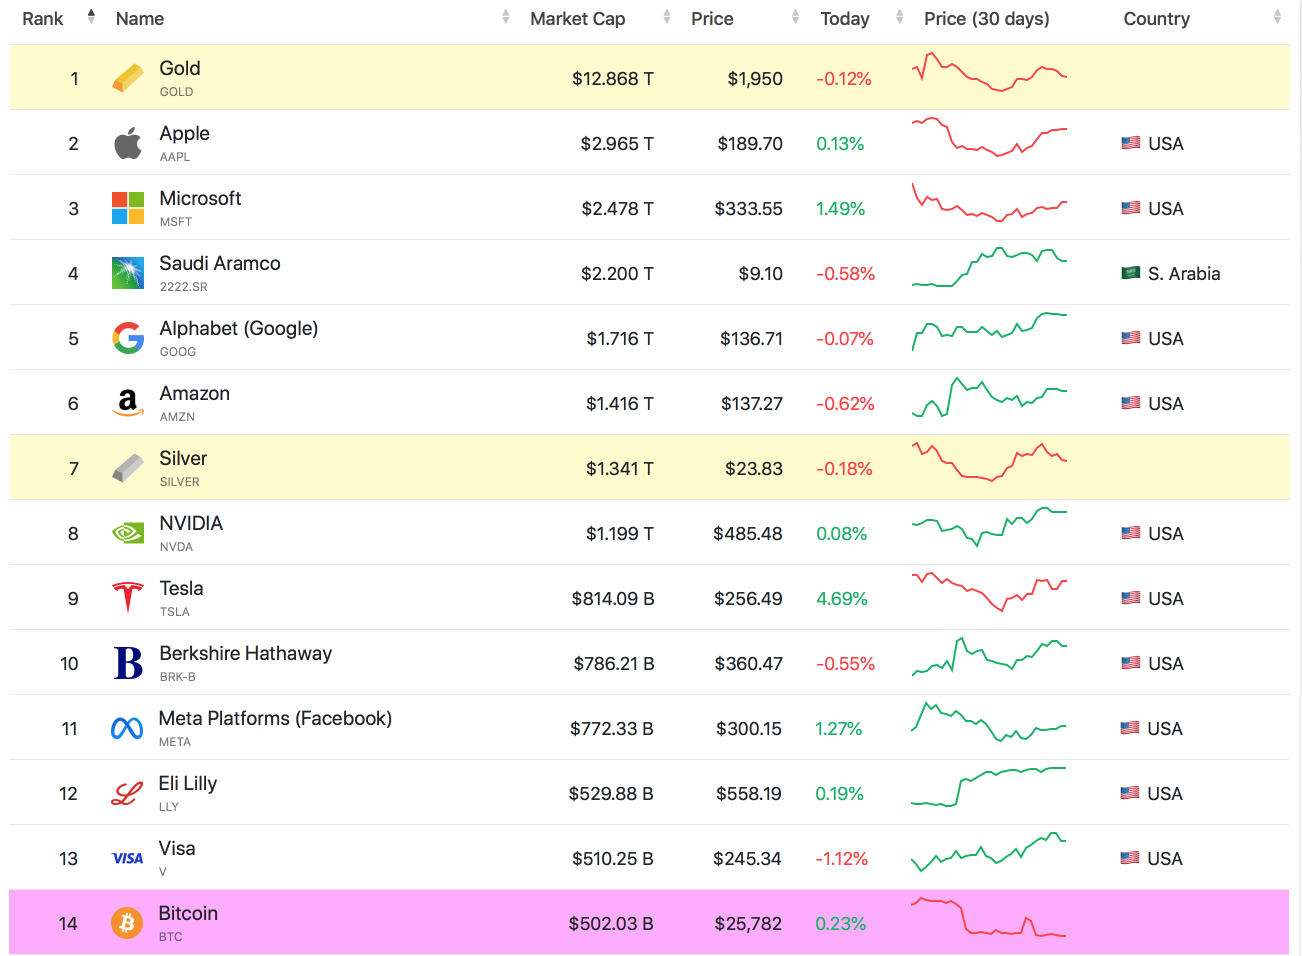Sort using the Market Cap arrows
Image resolution: width=1302 pixels, height=956 pixels.
coord(667,16)
